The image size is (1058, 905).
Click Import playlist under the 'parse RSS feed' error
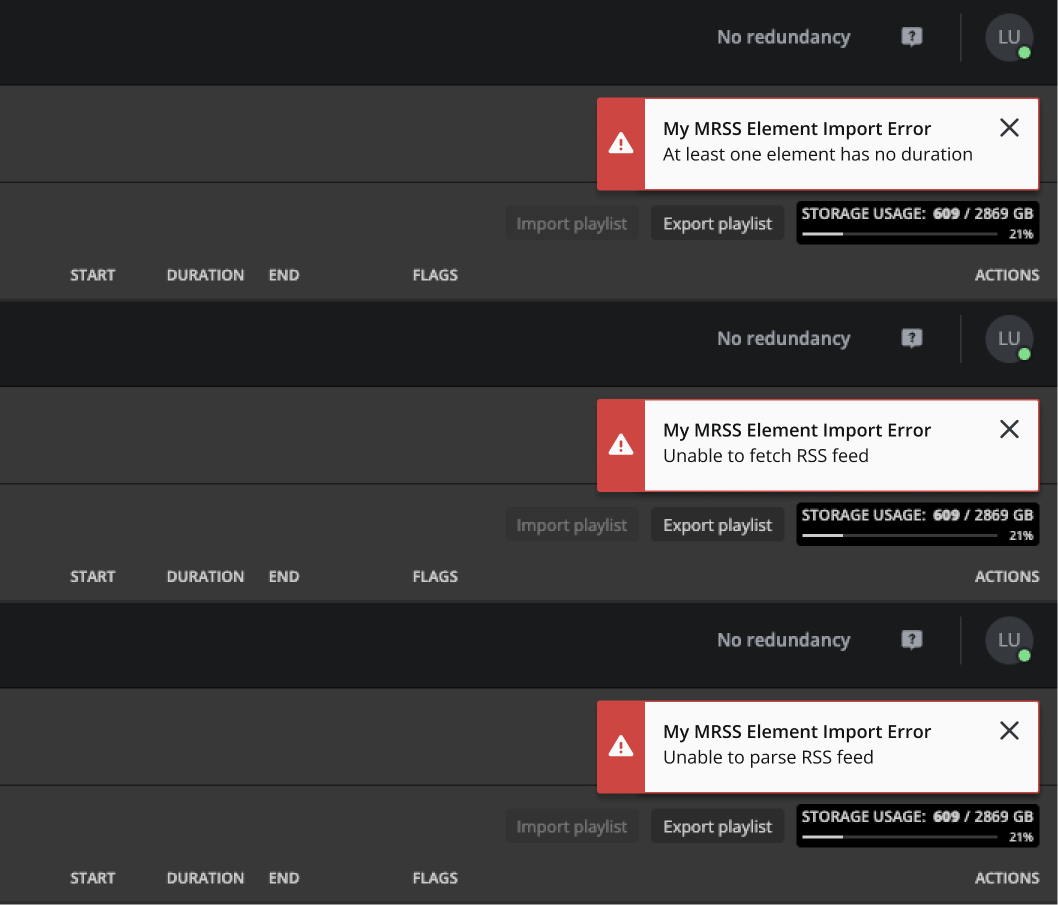click(571, 827)
